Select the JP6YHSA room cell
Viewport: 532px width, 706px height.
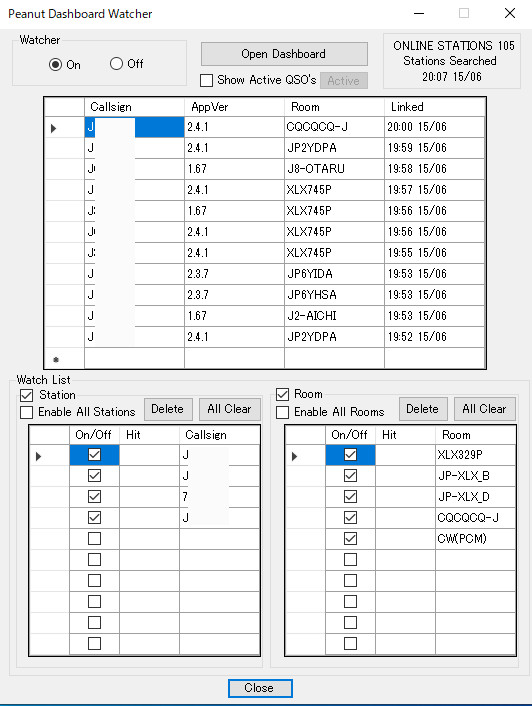coord(334,295)
